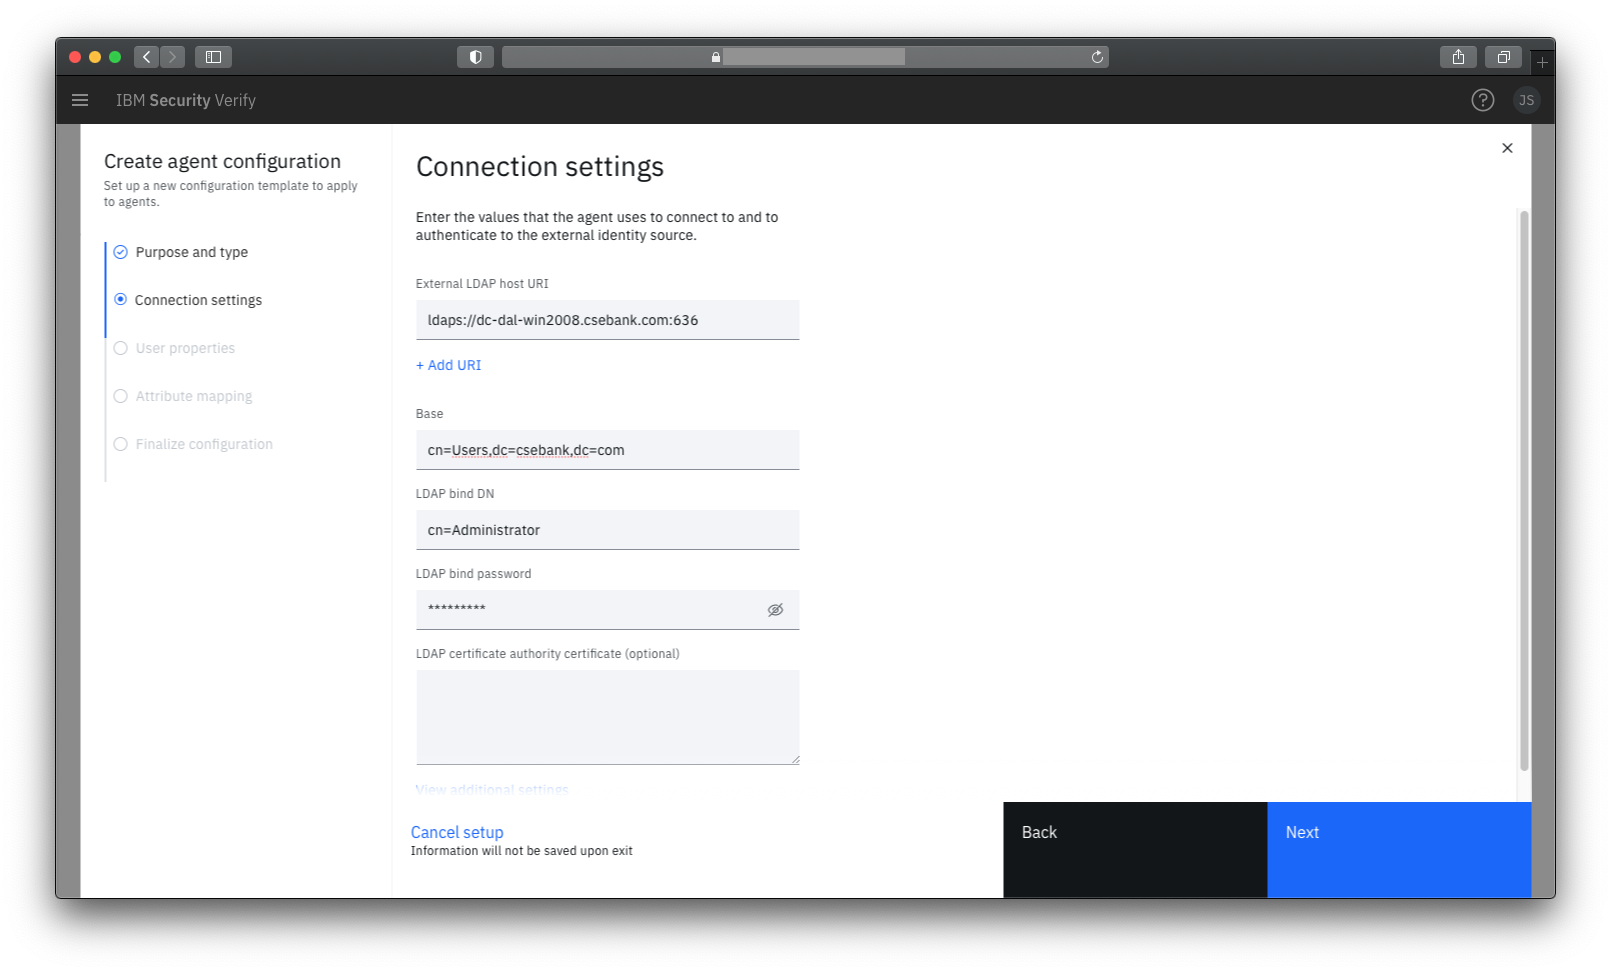1611x972 pixels.
Task: Select the Purpose and type step
Action: click(x=181, y=252)
